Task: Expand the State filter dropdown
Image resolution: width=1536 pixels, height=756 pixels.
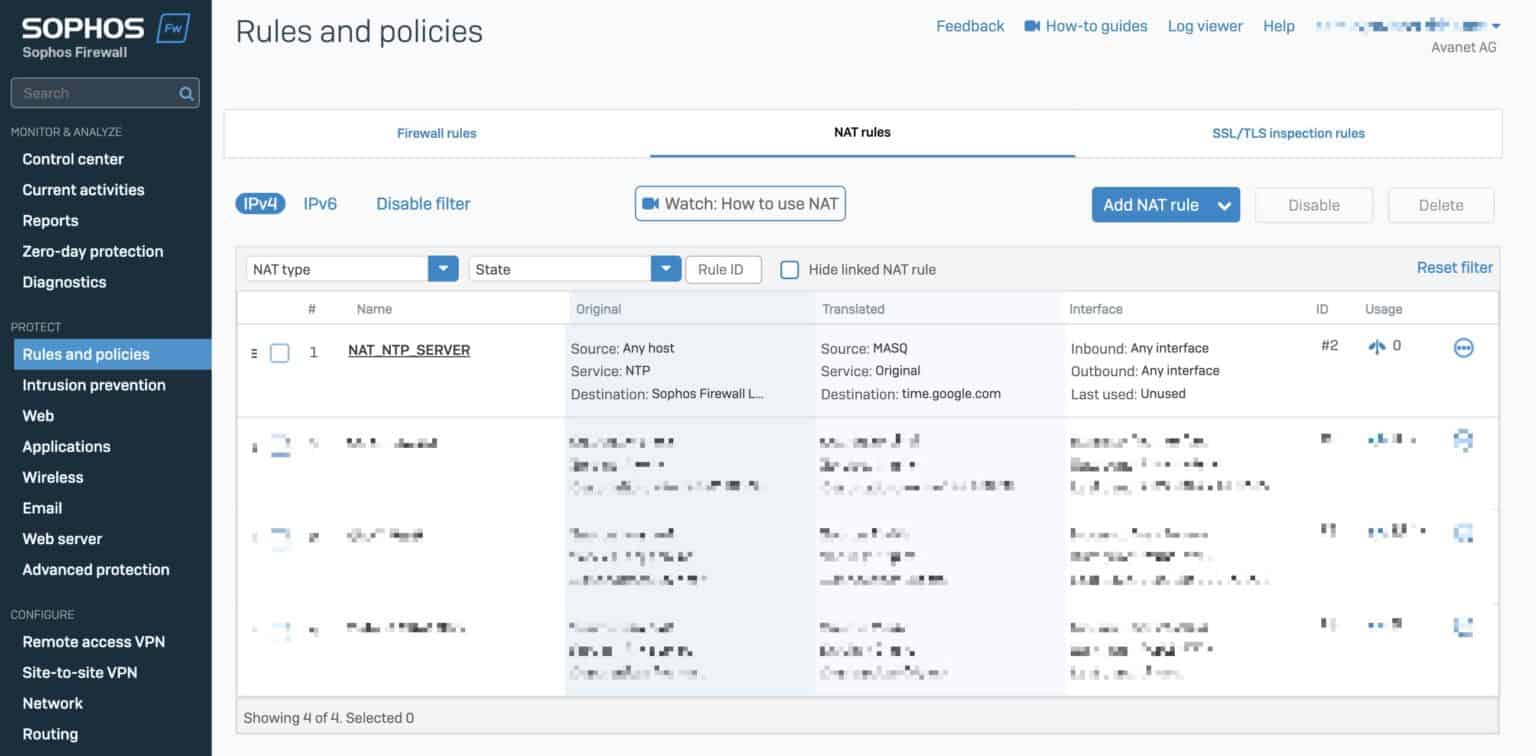Action: (x=665, y=268)
